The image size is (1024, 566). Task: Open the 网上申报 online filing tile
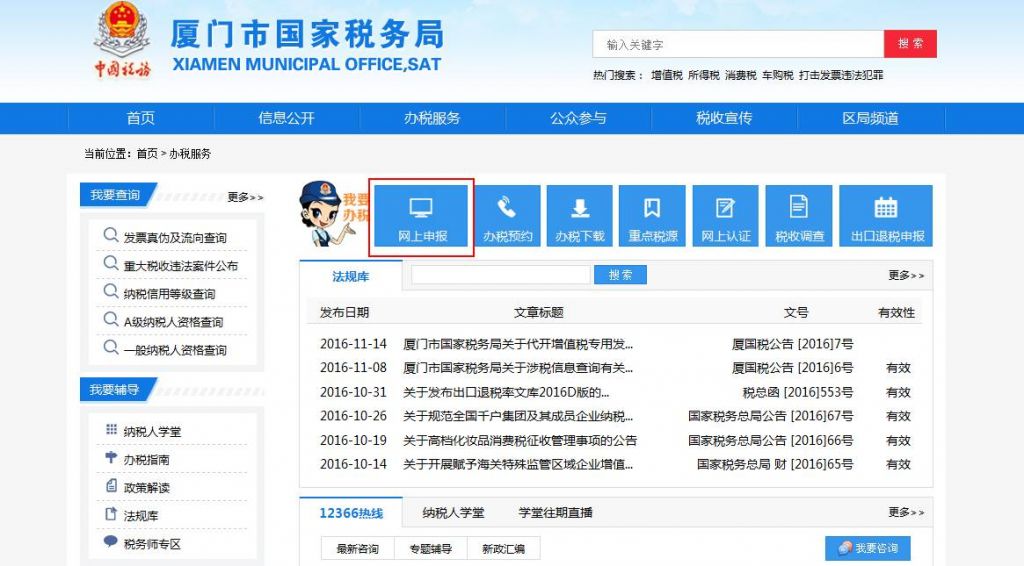click(421, 216)
